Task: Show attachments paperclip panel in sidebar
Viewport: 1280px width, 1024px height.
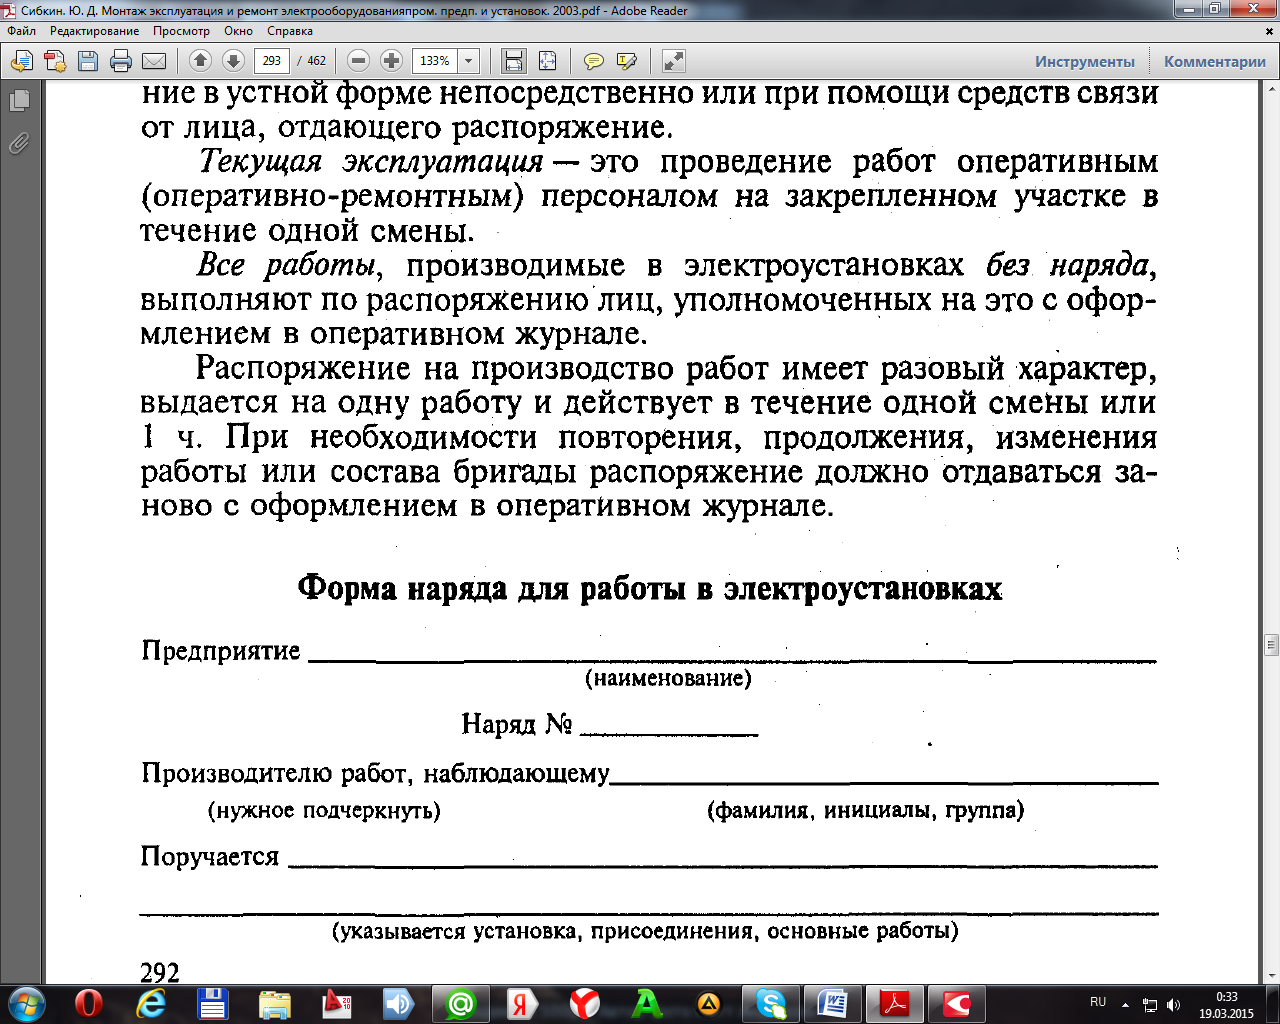Action: click(19, 143)
